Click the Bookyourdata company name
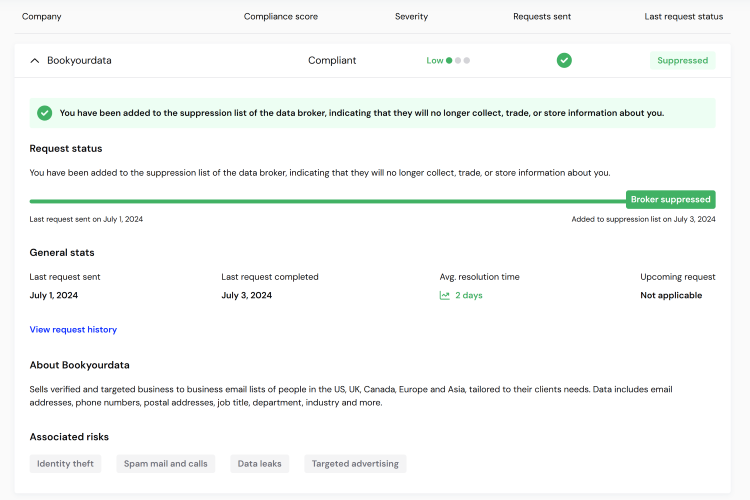The height and width of the screenshot is (500, 750). pos(79,60)
